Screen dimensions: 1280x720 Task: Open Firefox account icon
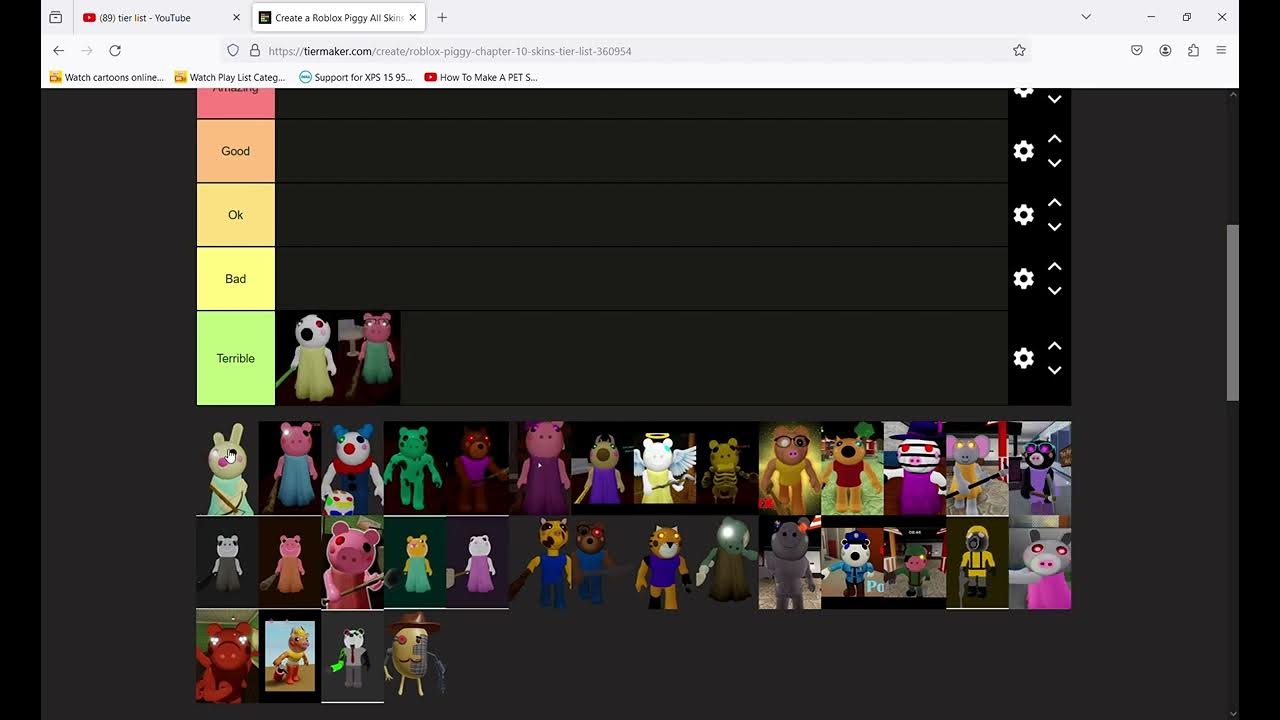click(x=1165, y=50)
